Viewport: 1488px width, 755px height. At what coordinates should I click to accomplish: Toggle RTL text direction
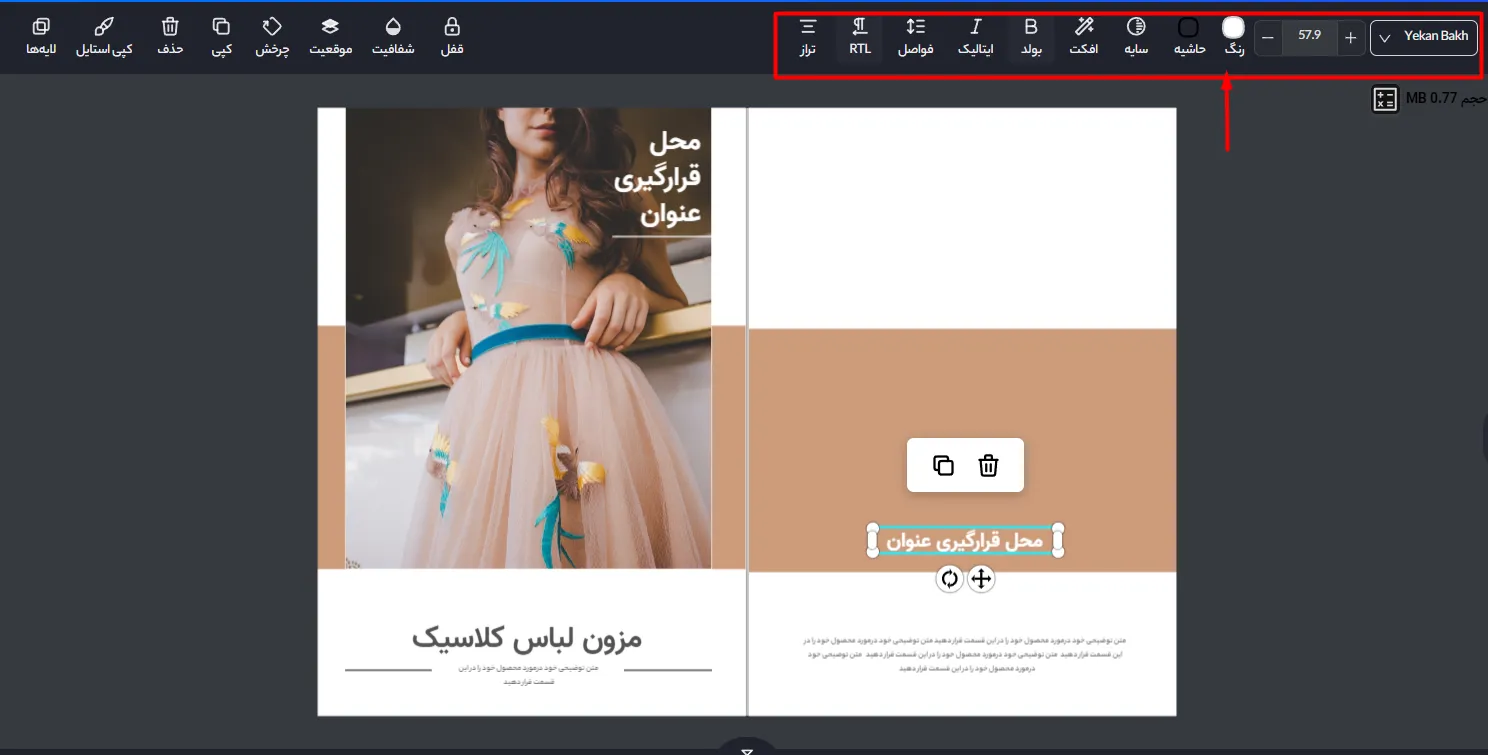(x=860, y=37)
